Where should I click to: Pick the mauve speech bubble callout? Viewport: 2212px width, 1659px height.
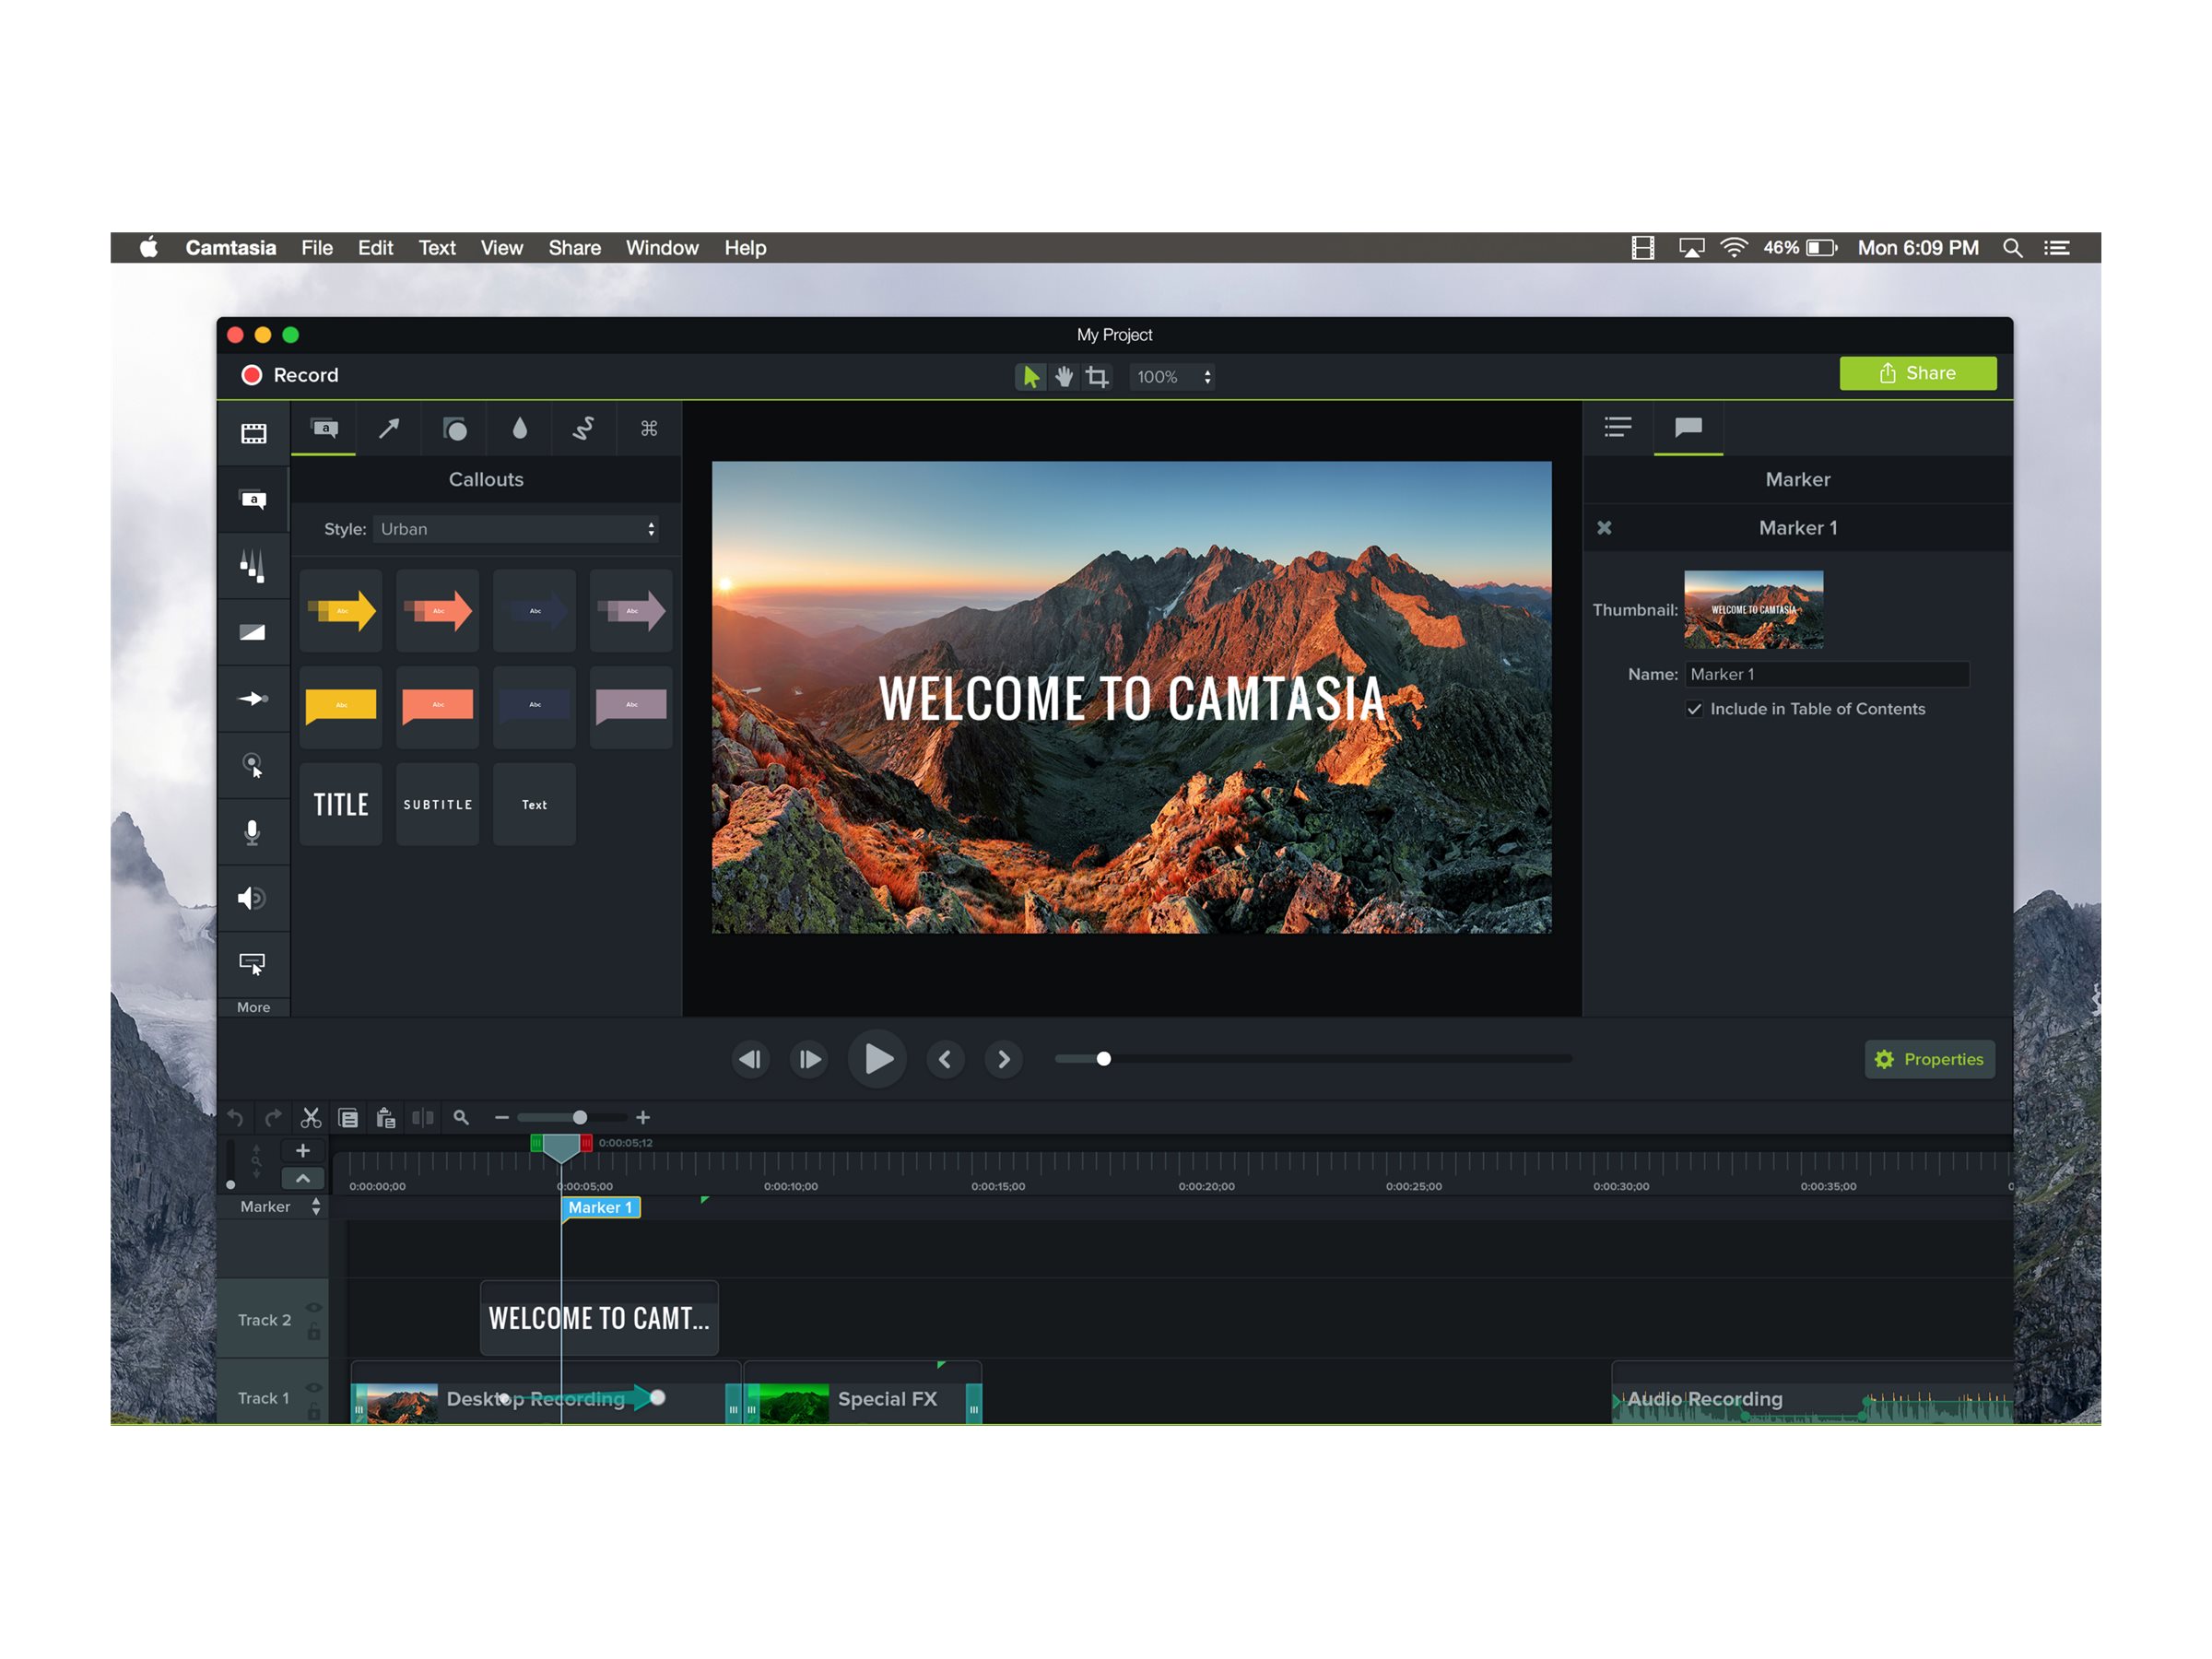pyautogui.click(x=631, y=707)
